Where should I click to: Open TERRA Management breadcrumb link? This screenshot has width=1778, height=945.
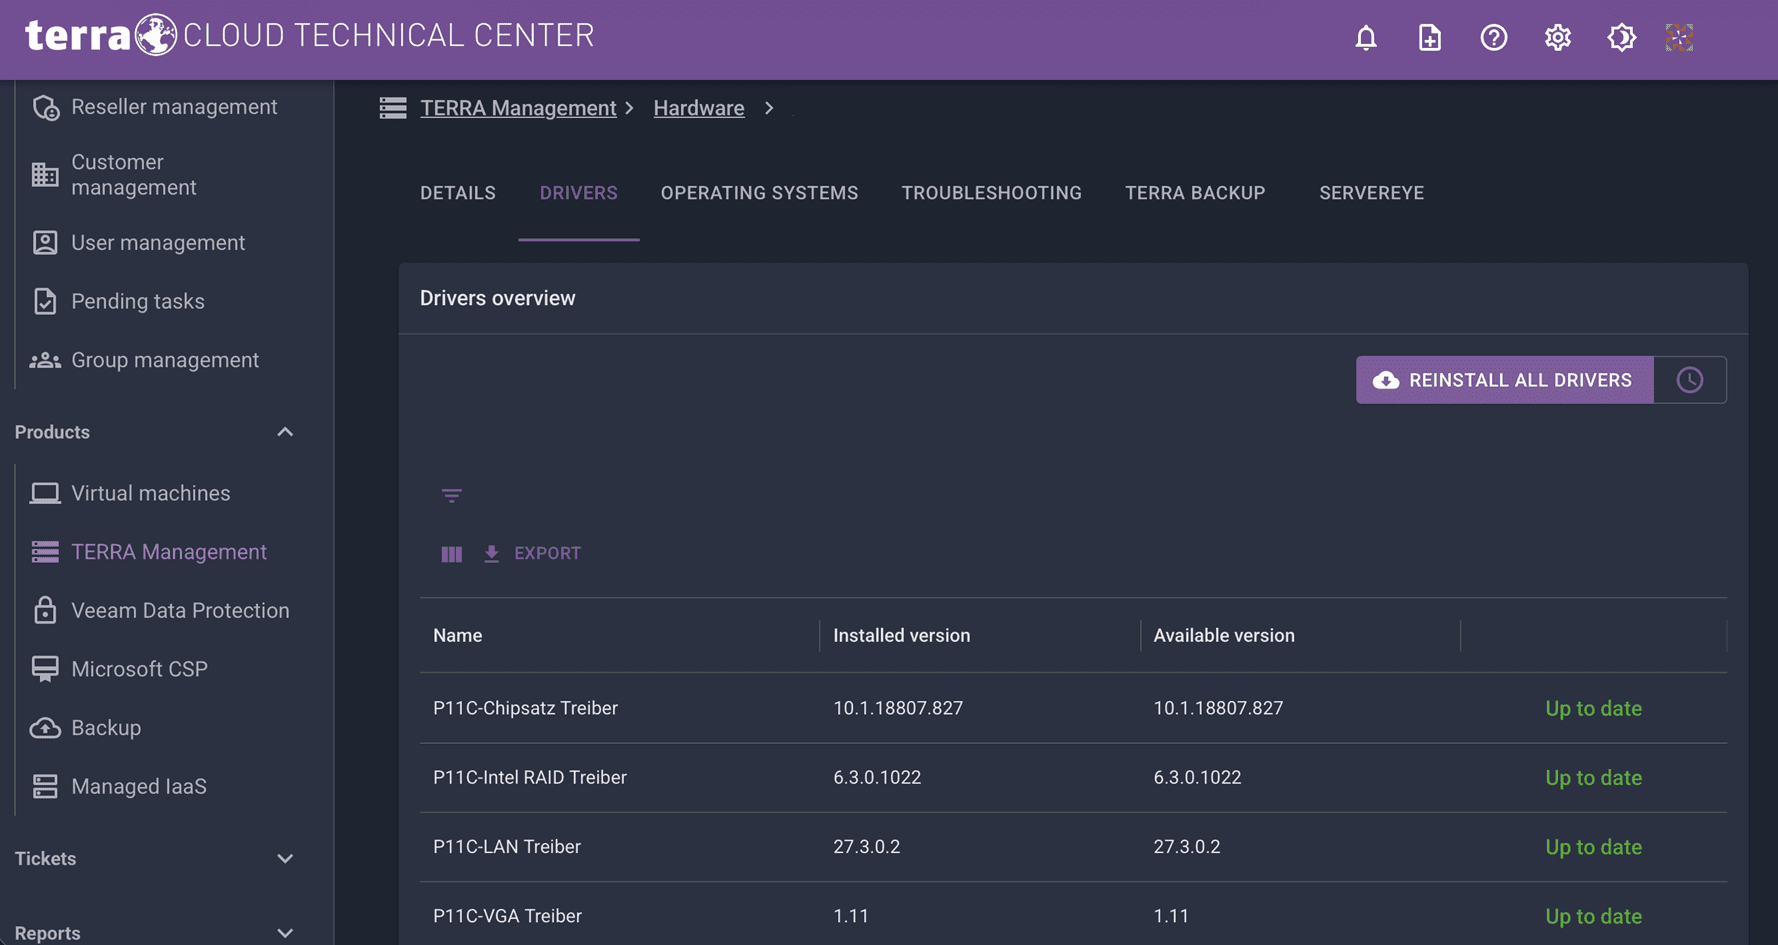[x=518, y=108]
